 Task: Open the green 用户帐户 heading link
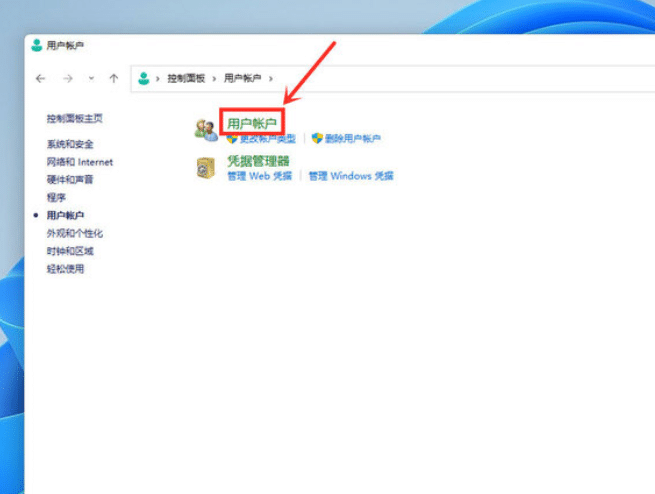[x=252, y=123]
